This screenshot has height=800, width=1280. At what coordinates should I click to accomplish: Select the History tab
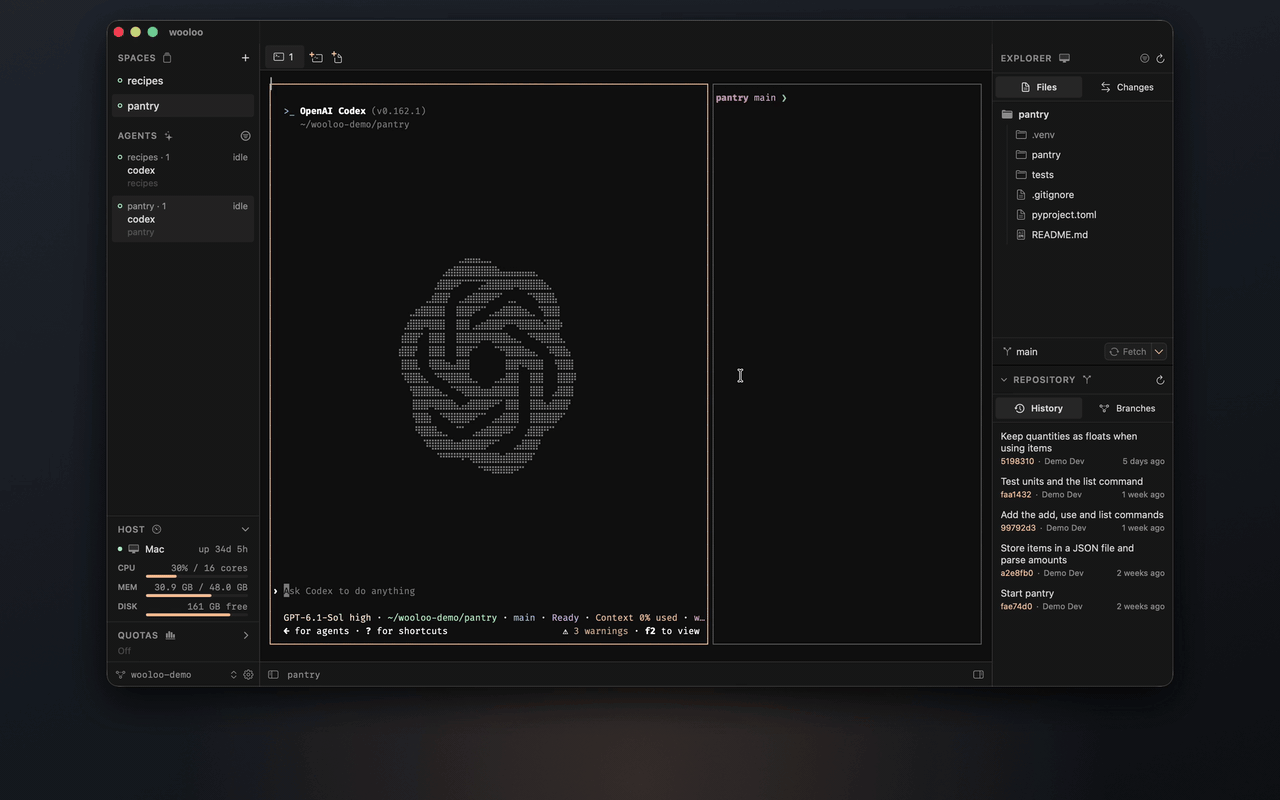(x=1039, y=408)
